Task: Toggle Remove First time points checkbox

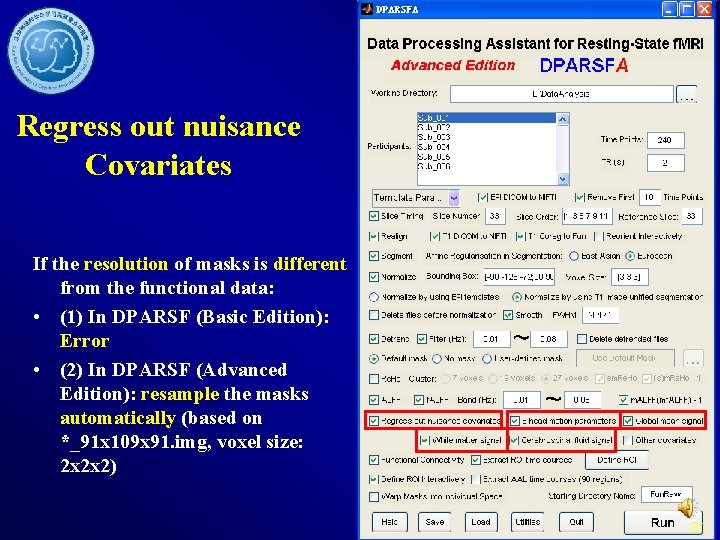Action: tap(579, 197)
